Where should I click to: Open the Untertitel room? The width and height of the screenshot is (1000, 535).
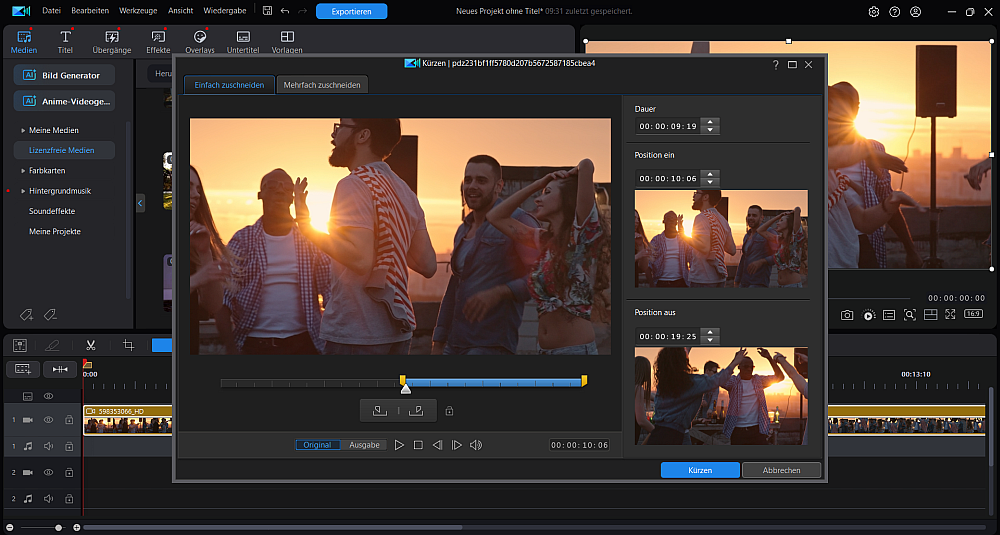[243, 42]
